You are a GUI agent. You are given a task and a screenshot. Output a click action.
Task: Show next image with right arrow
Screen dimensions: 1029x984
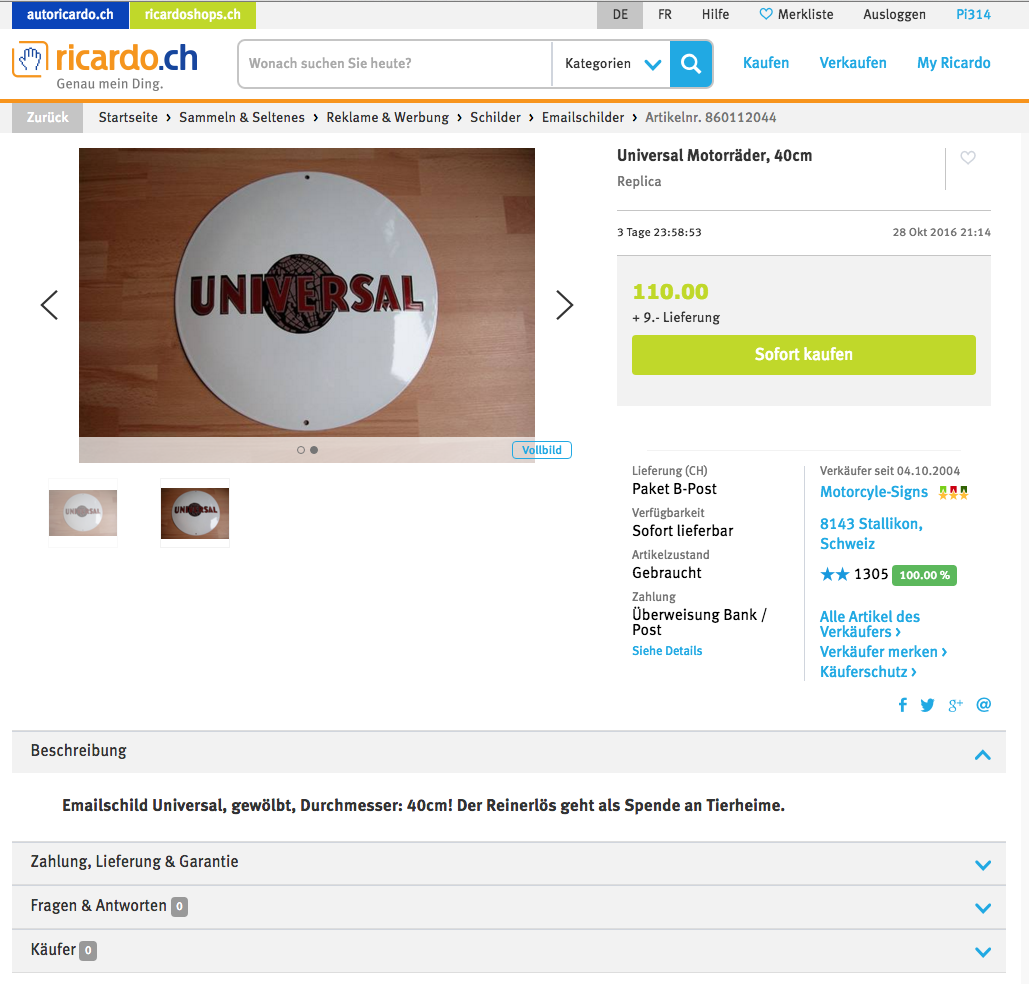564,305
